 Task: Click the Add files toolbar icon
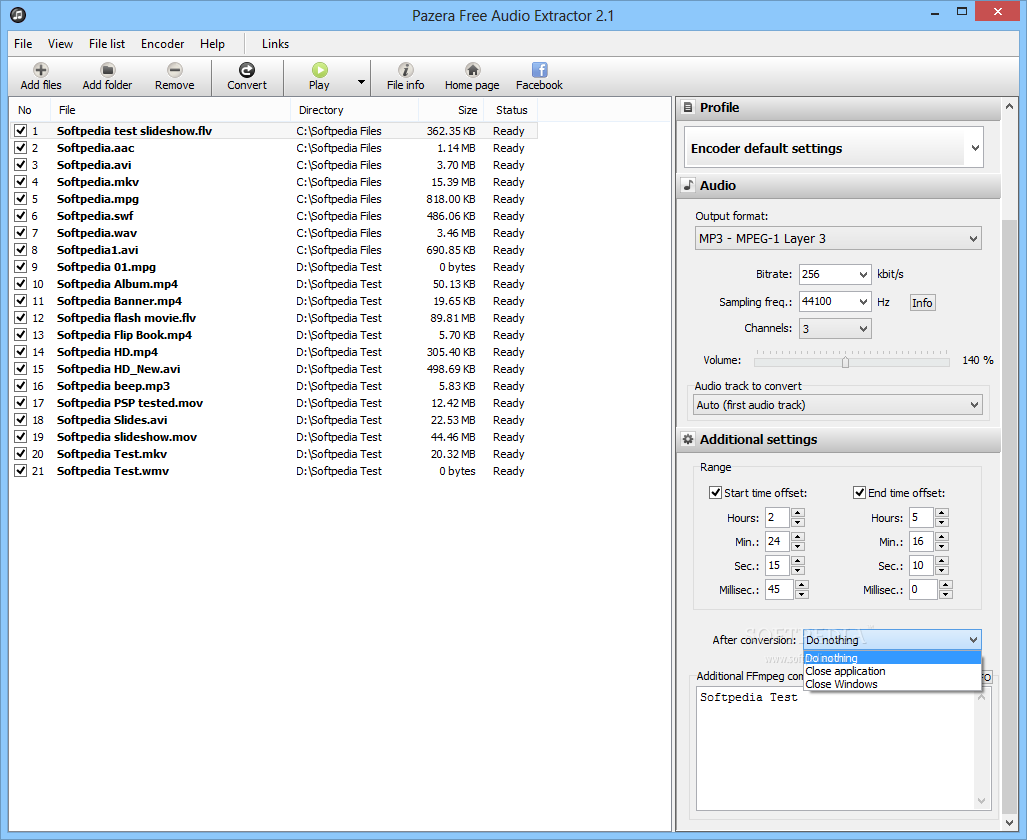[41, 69]
